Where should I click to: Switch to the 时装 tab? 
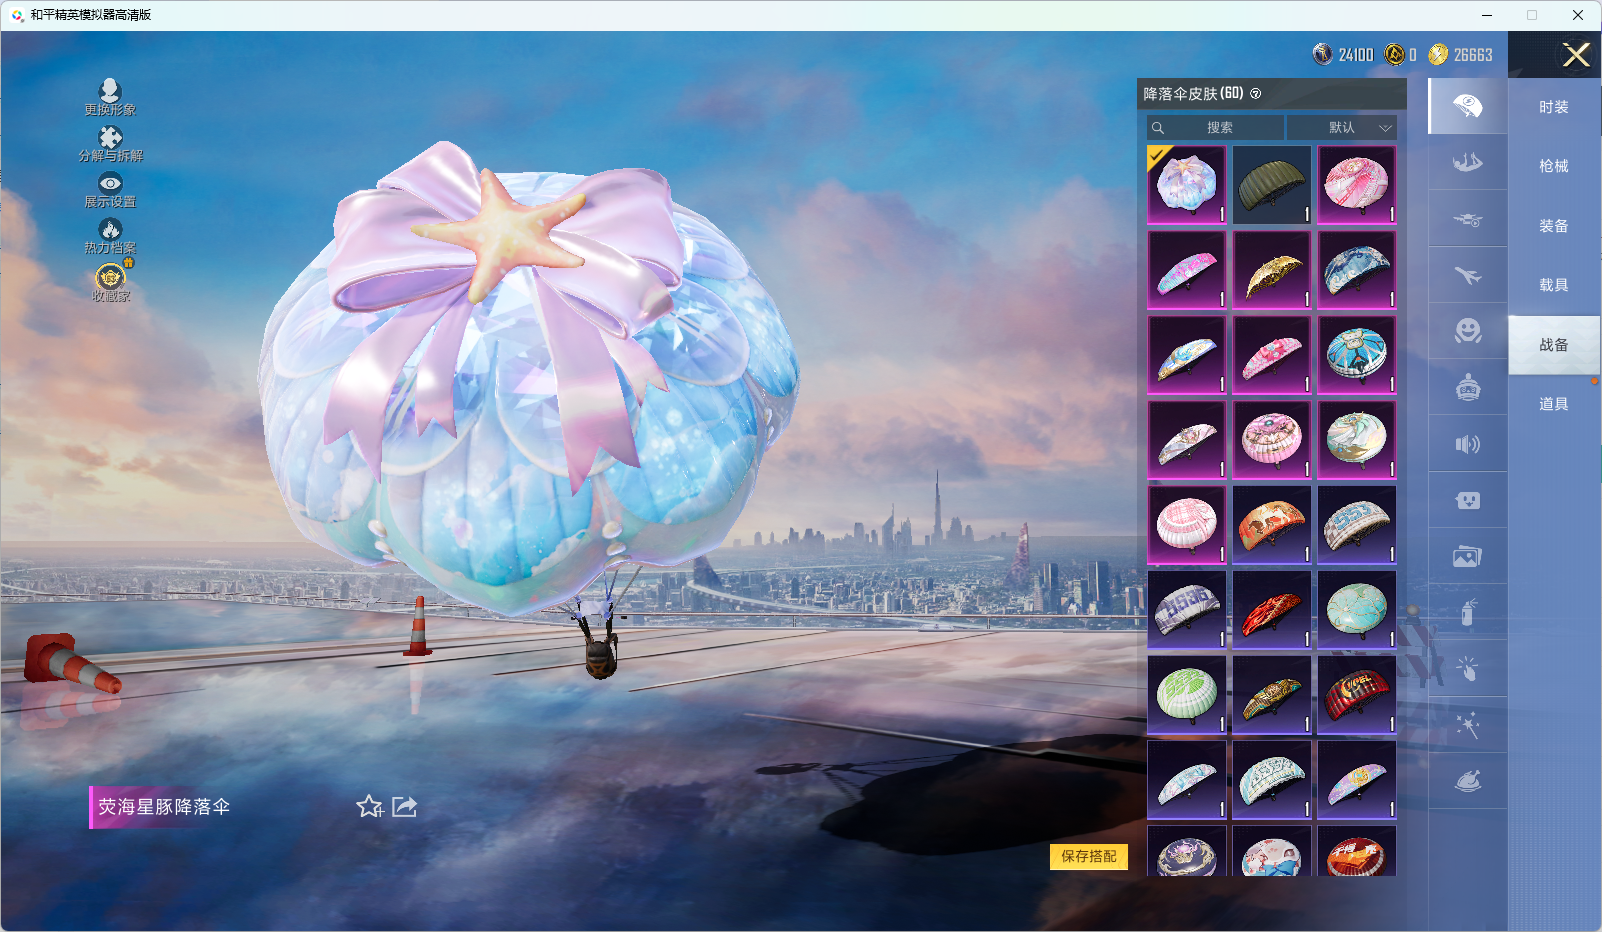point(1553,107)
